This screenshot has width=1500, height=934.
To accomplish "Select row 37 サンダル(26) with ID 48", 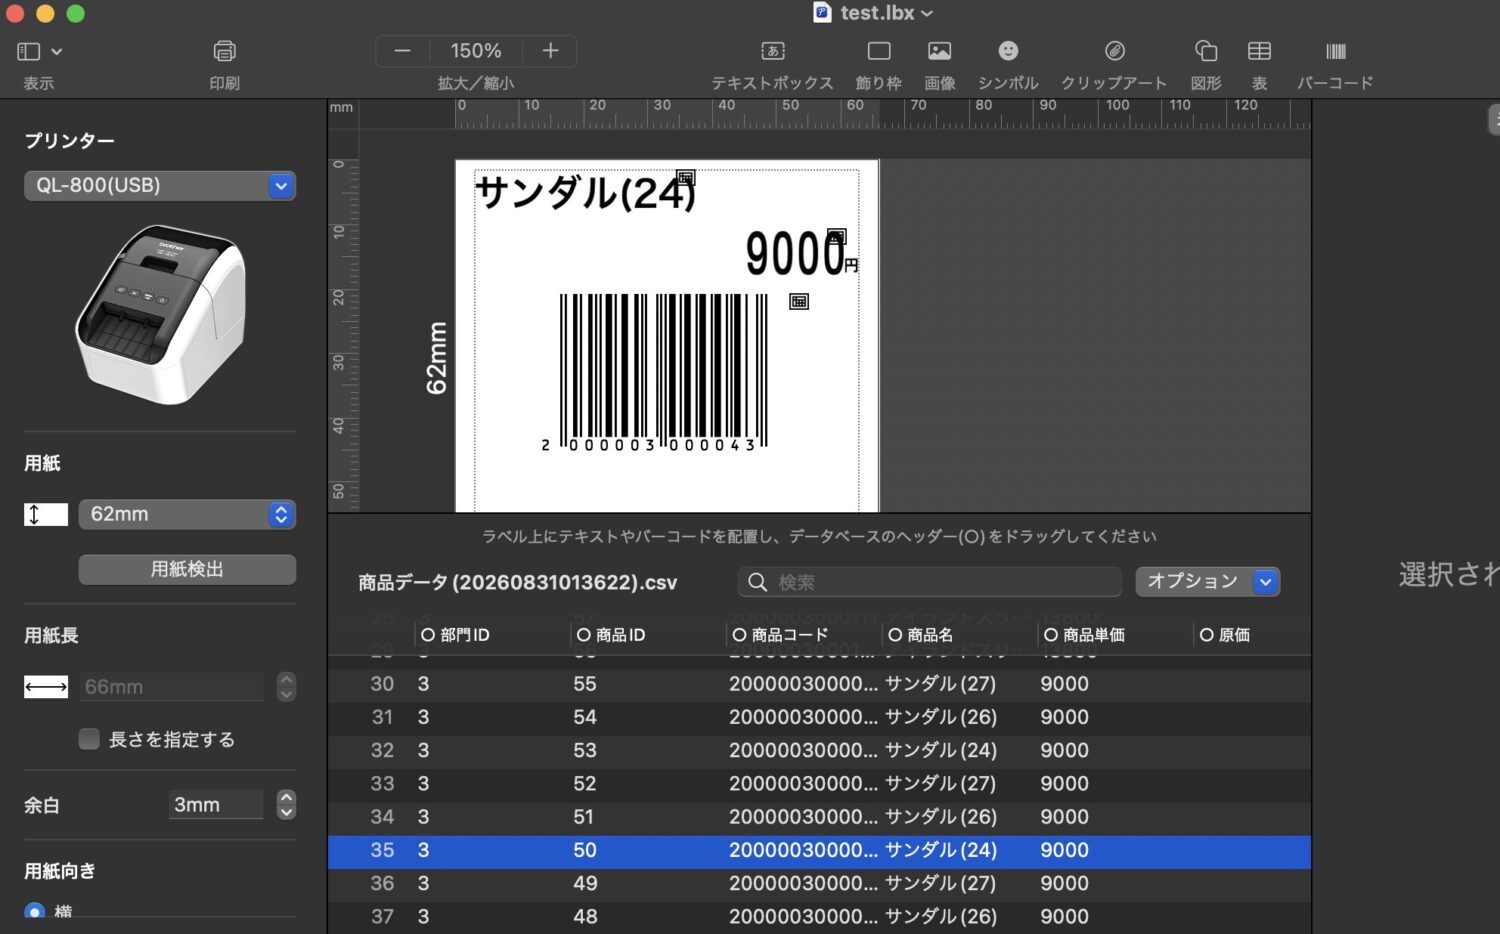I will 819,916.
